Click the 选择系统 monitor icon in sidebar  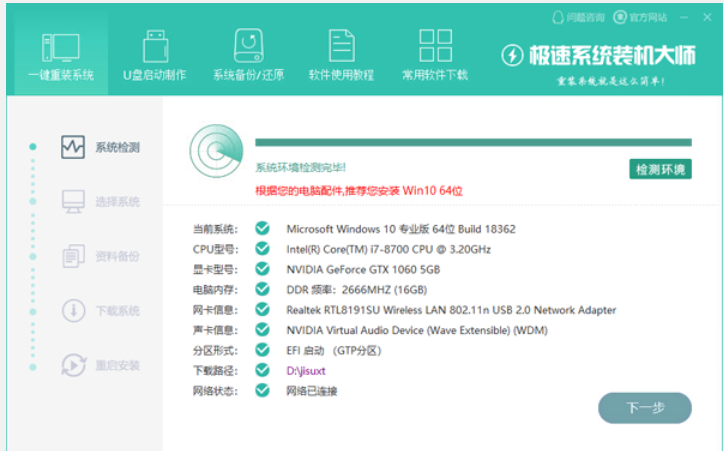click(73, 201)
